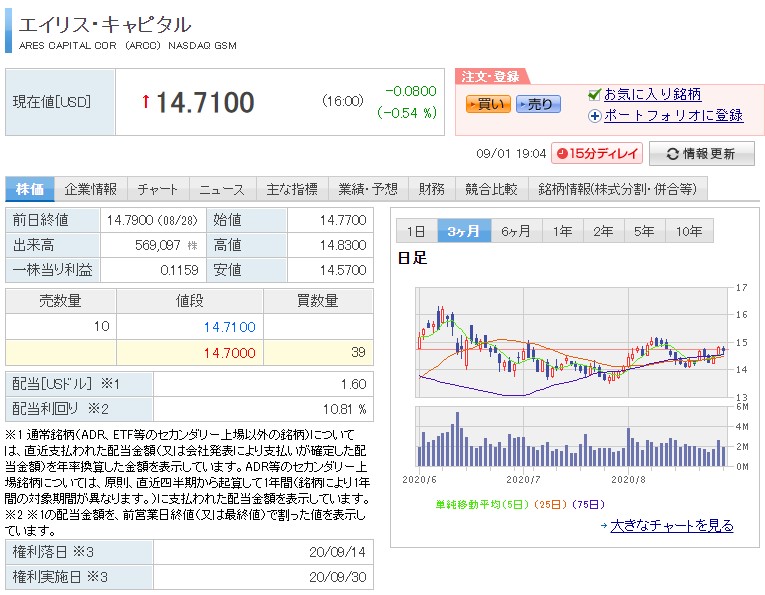The height and width of the screenshot is (595, 765).
Task: Click the 15分ディレイ delay badge
Action: point(597,154)
